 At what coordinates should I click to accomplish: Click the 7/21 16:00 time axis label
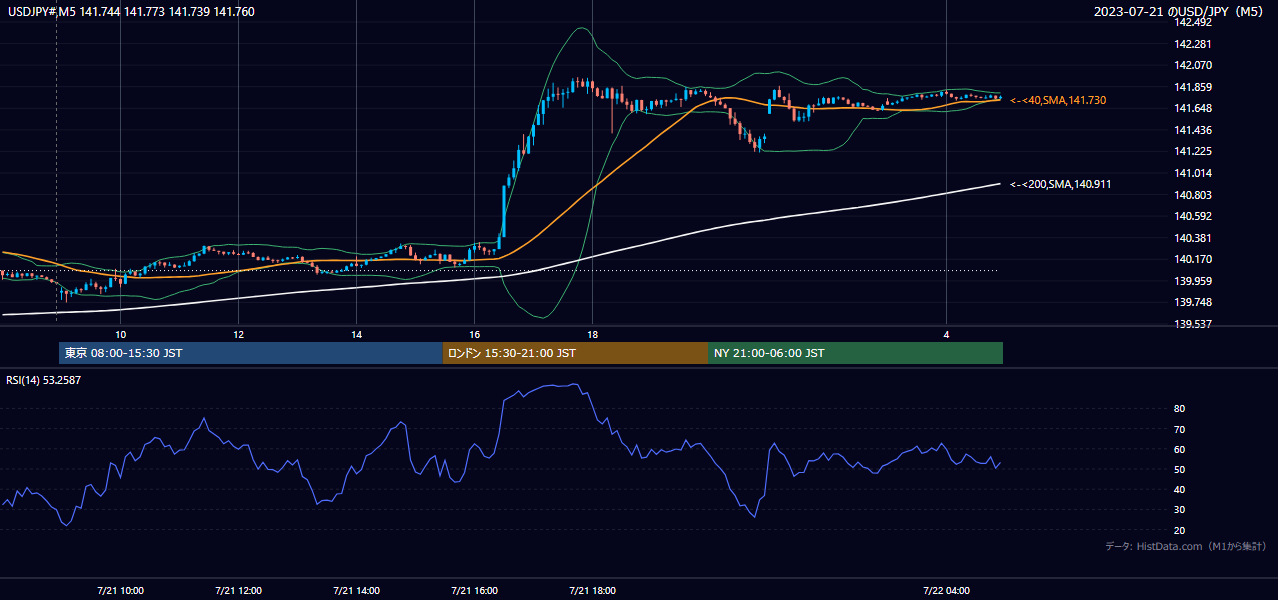(474, 590)
